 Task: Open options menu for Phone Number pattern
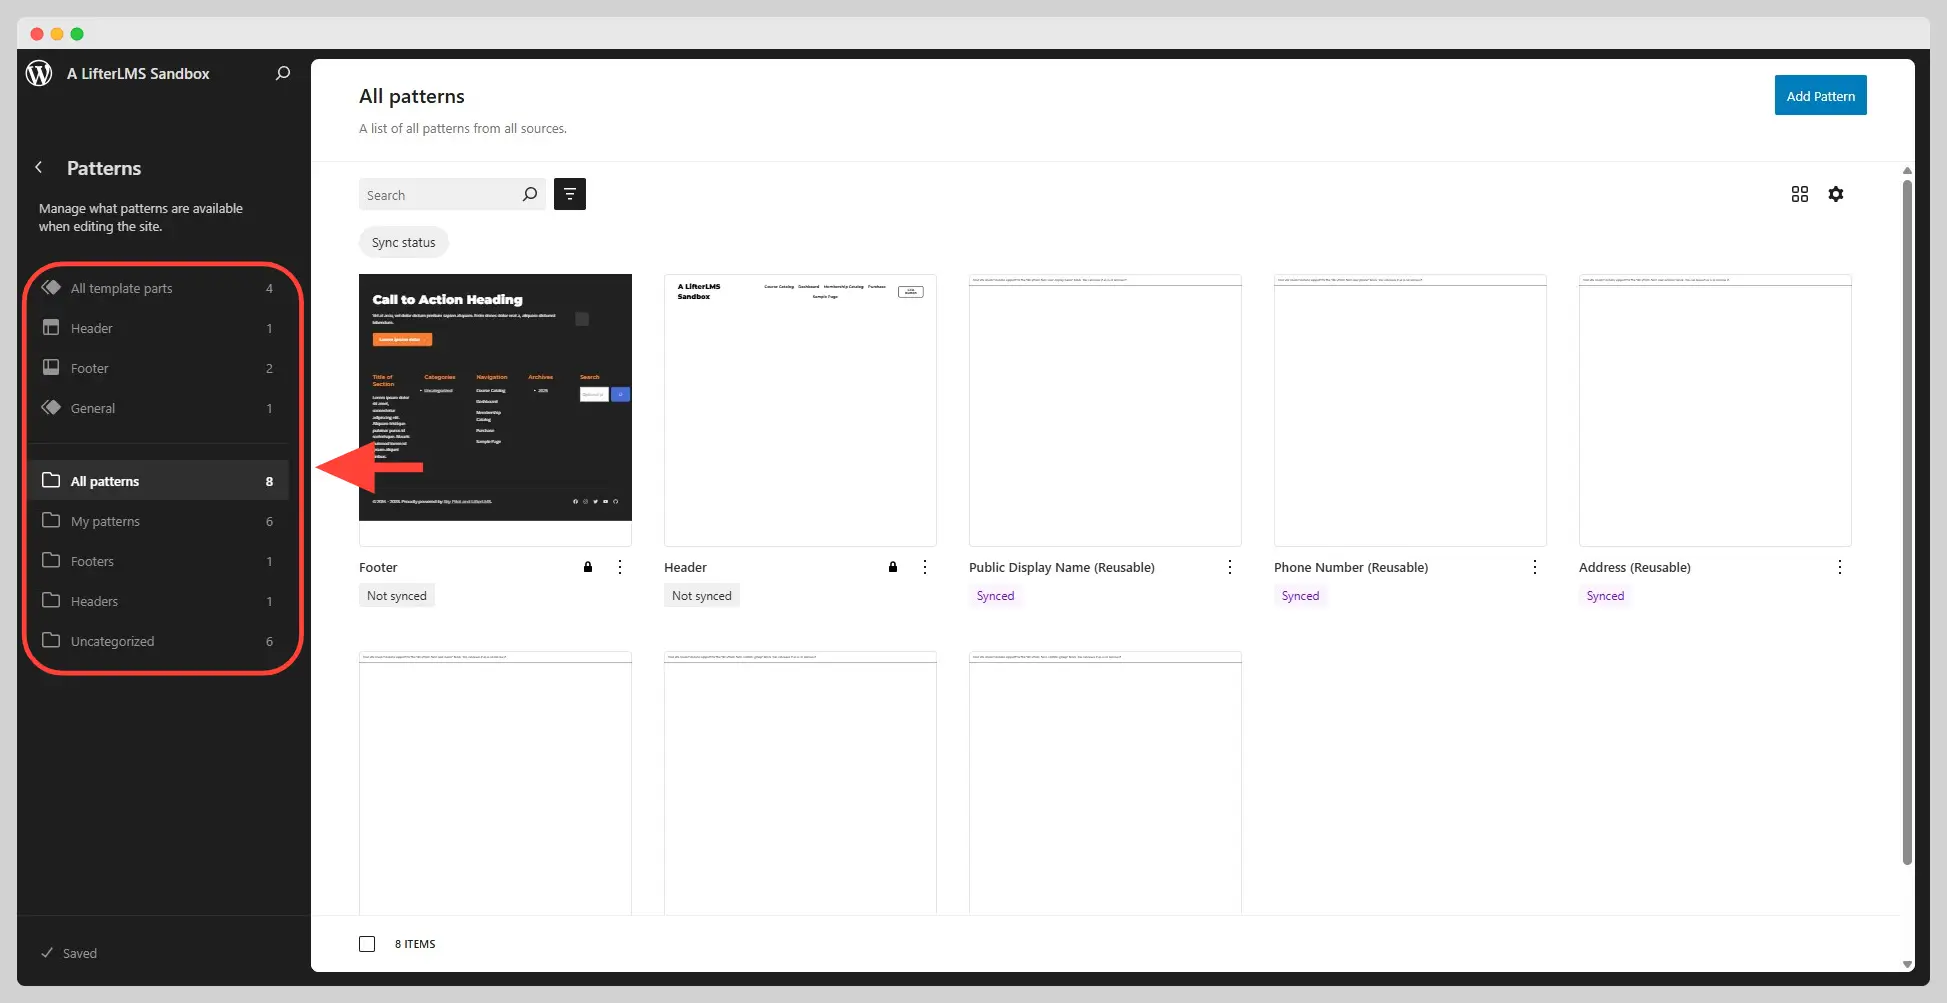pos(1535,567)
